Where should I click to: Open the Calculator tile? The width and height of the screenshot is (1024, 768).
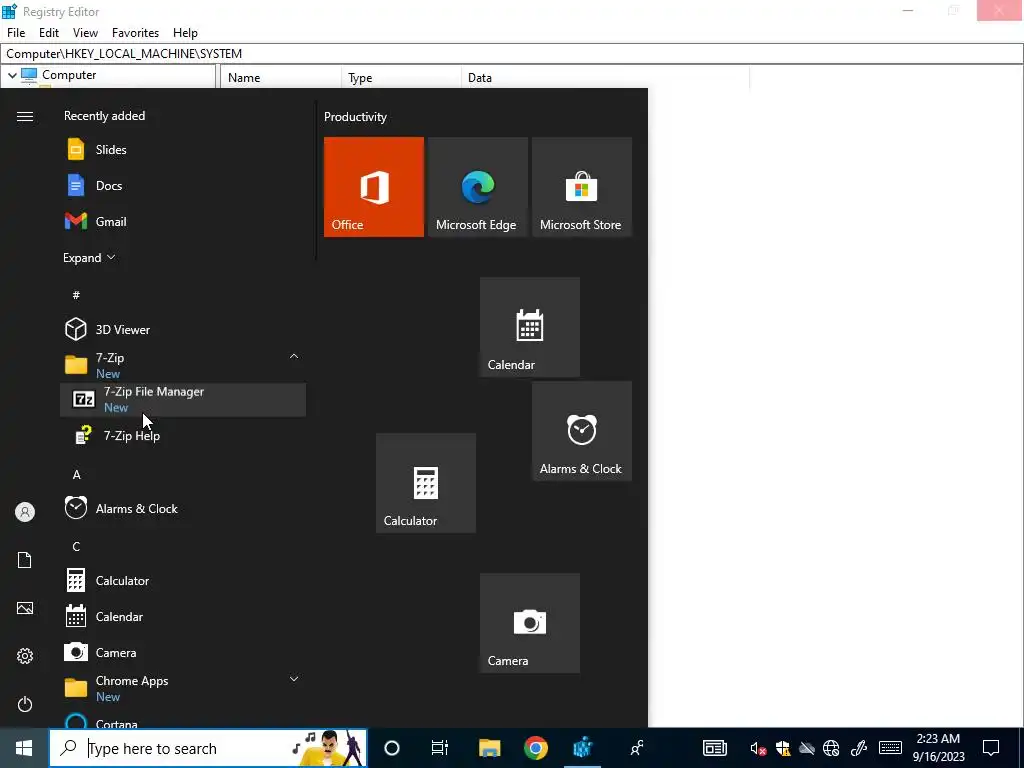coord(426,483)
